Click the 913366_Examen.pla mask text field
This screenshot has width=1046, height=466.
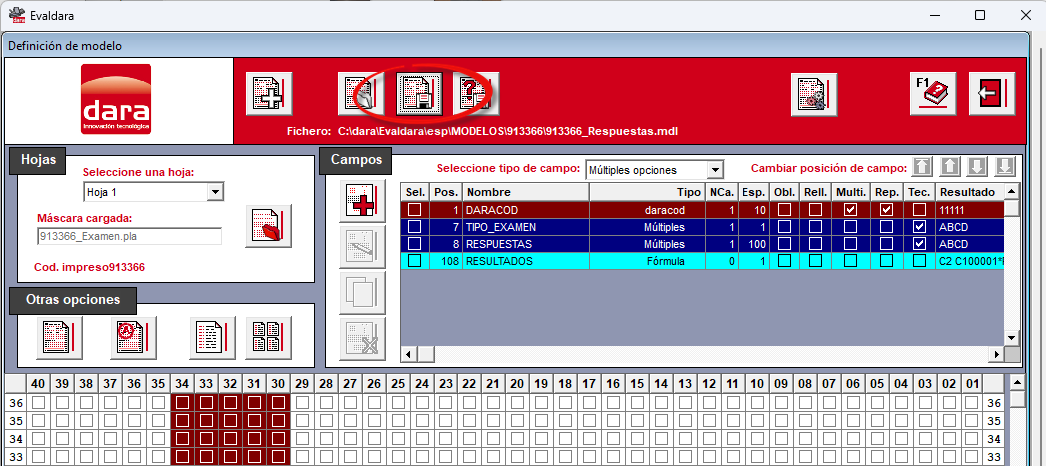click(129, 236)
